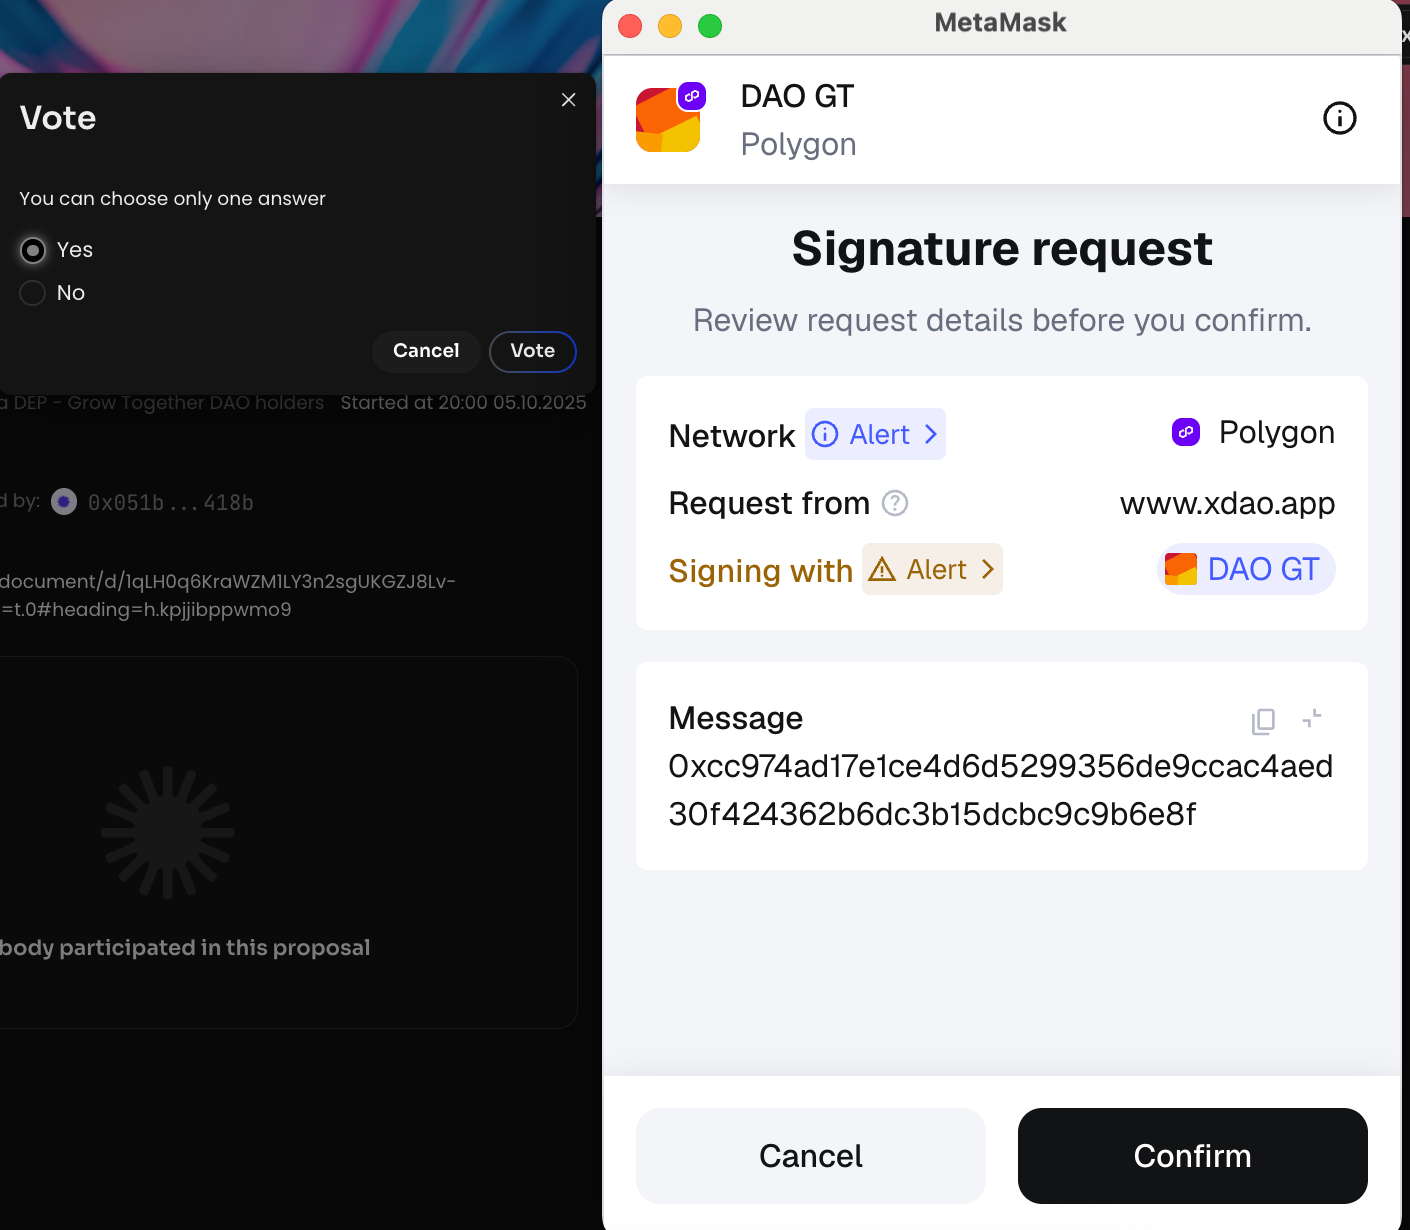Select the No radio option
This screenshot has height=1230, width=1410.
pyautogui.click(x=33, y=293)
